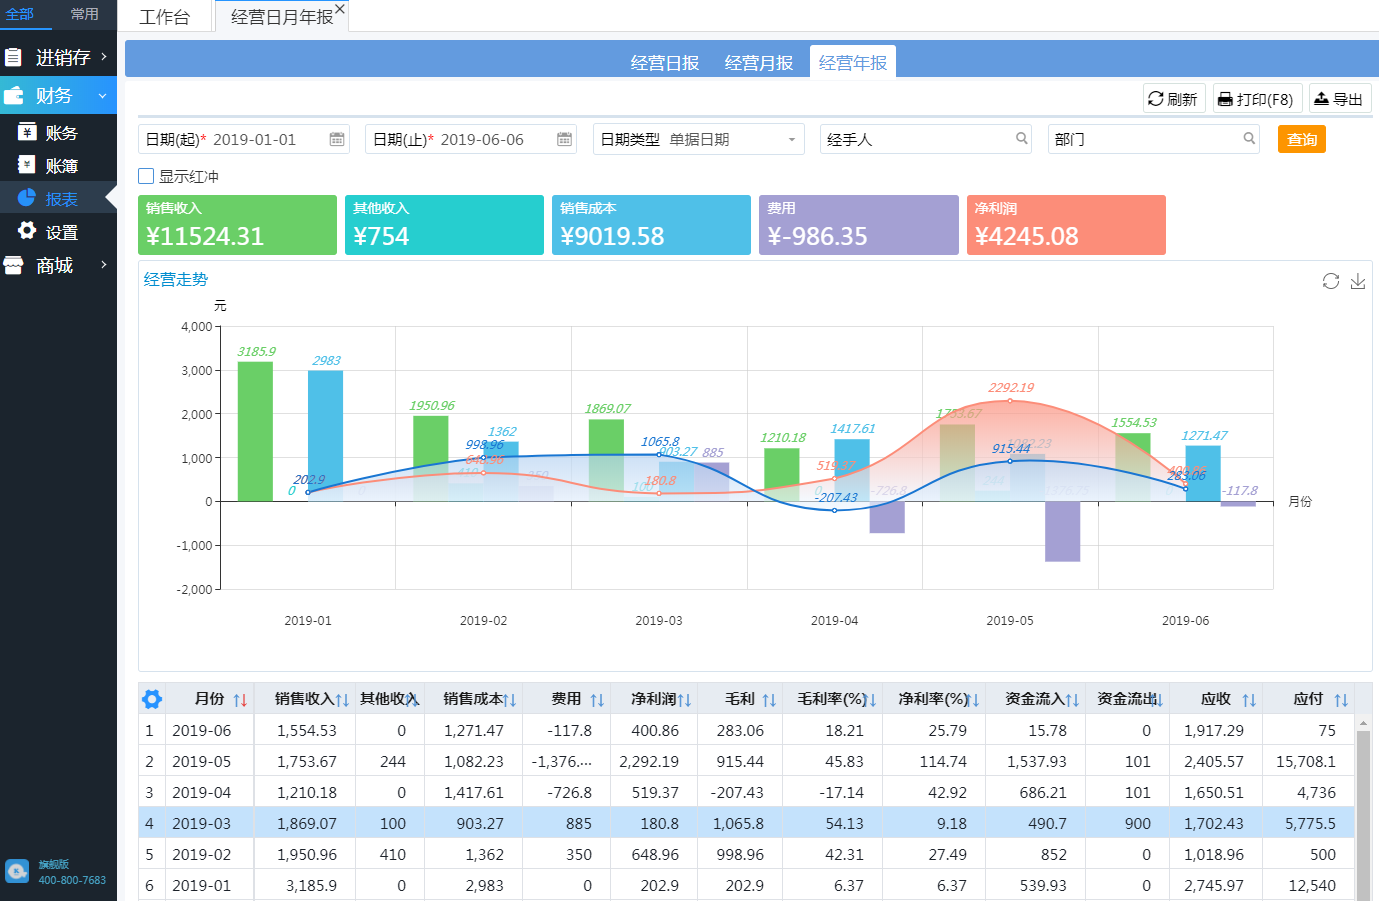
Task: Click the 部门 search magnifier icon
Action: 1249,139
